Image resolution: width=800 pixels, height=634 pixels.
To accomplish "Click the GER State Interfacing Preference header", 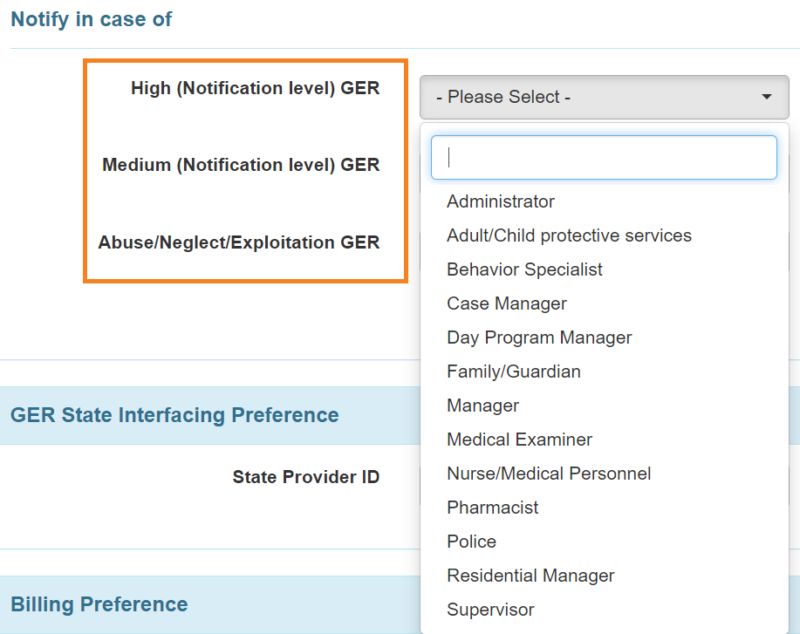I will coord(175,415).
